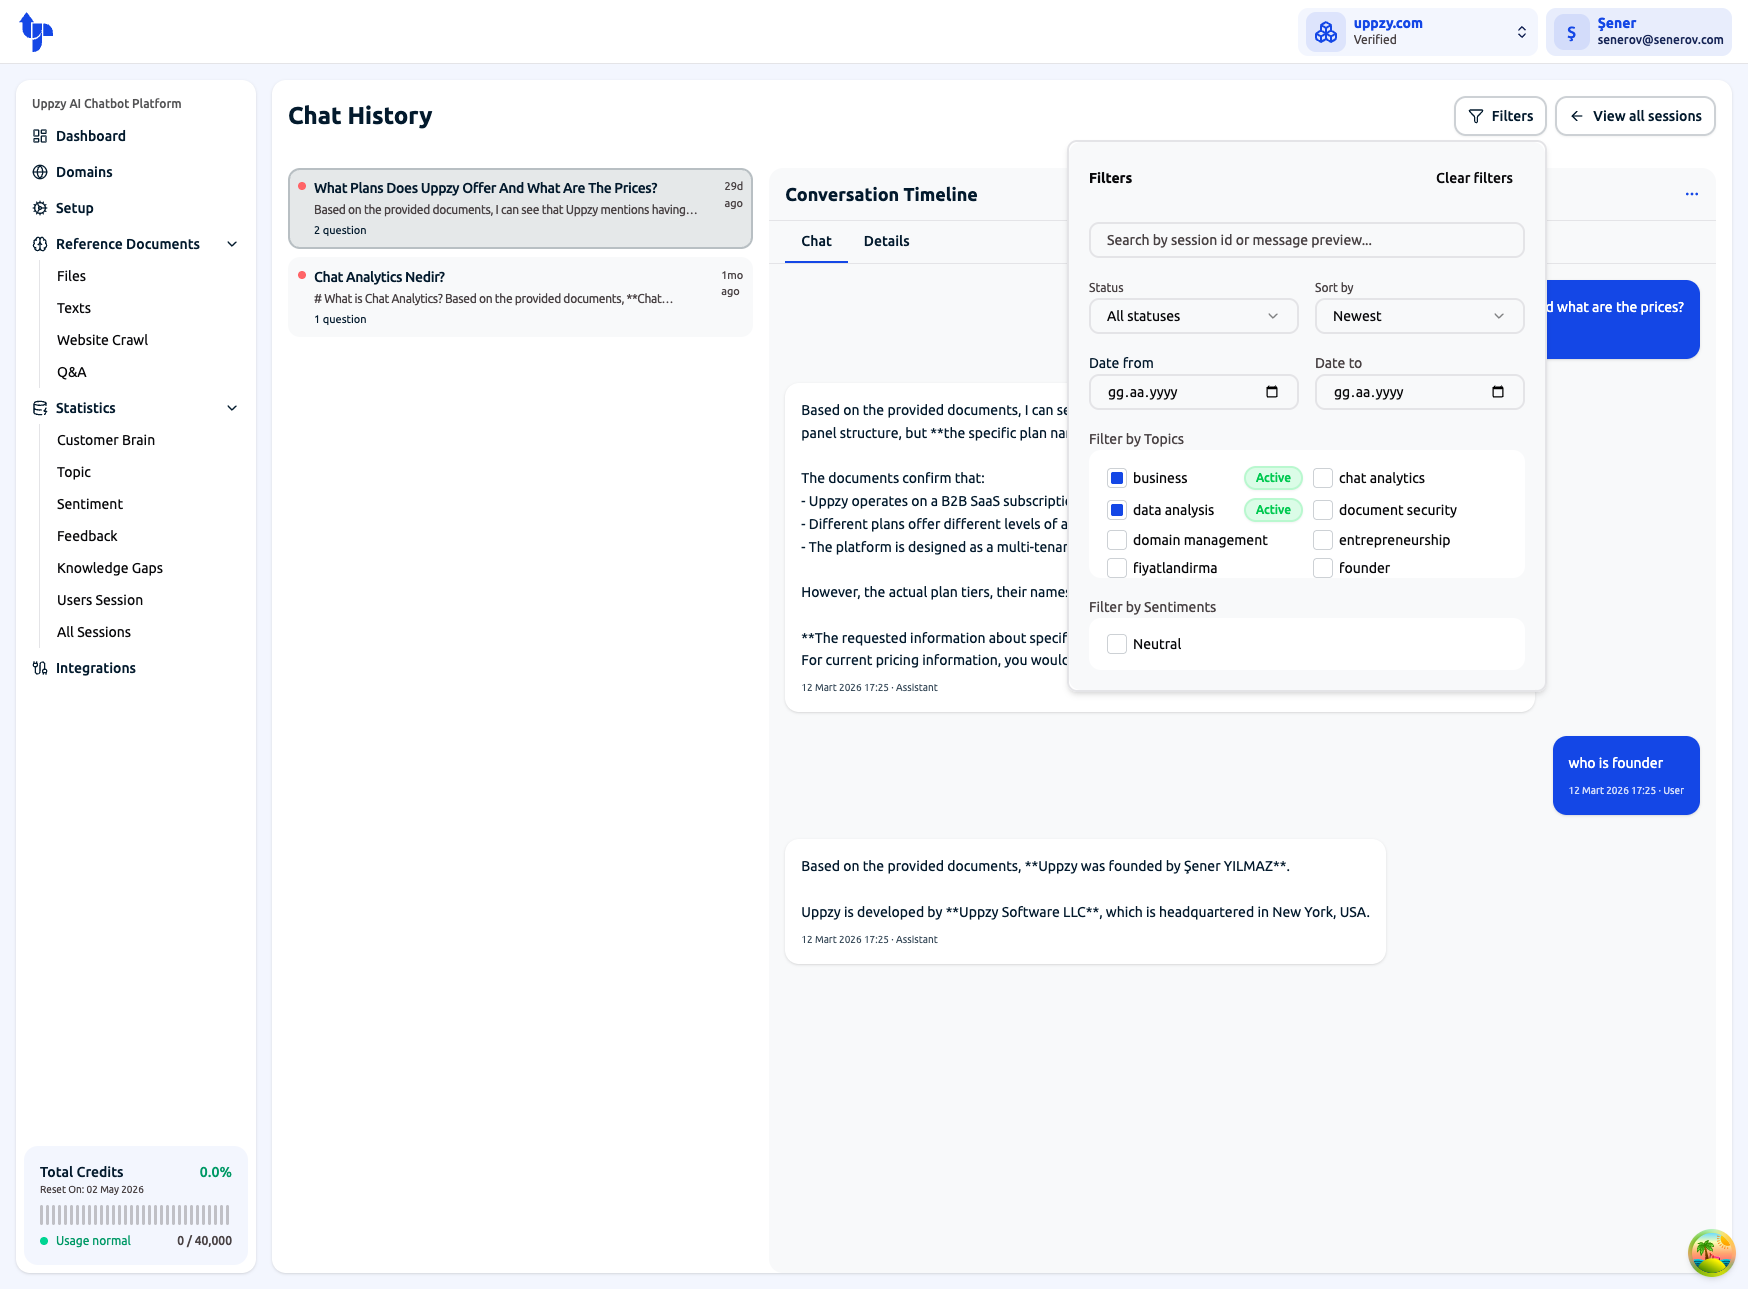Click the uppzy.com domain cubes icon
Image resolution: width=1748 pixels, height=1289 pixels.
(x=1326, y=32)
